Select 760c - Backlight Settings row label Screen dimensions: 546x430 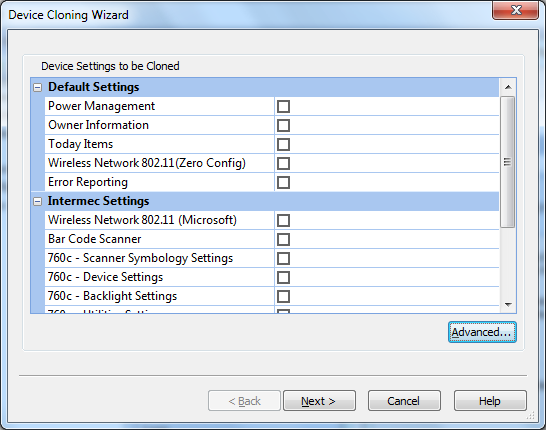point(112,296)
